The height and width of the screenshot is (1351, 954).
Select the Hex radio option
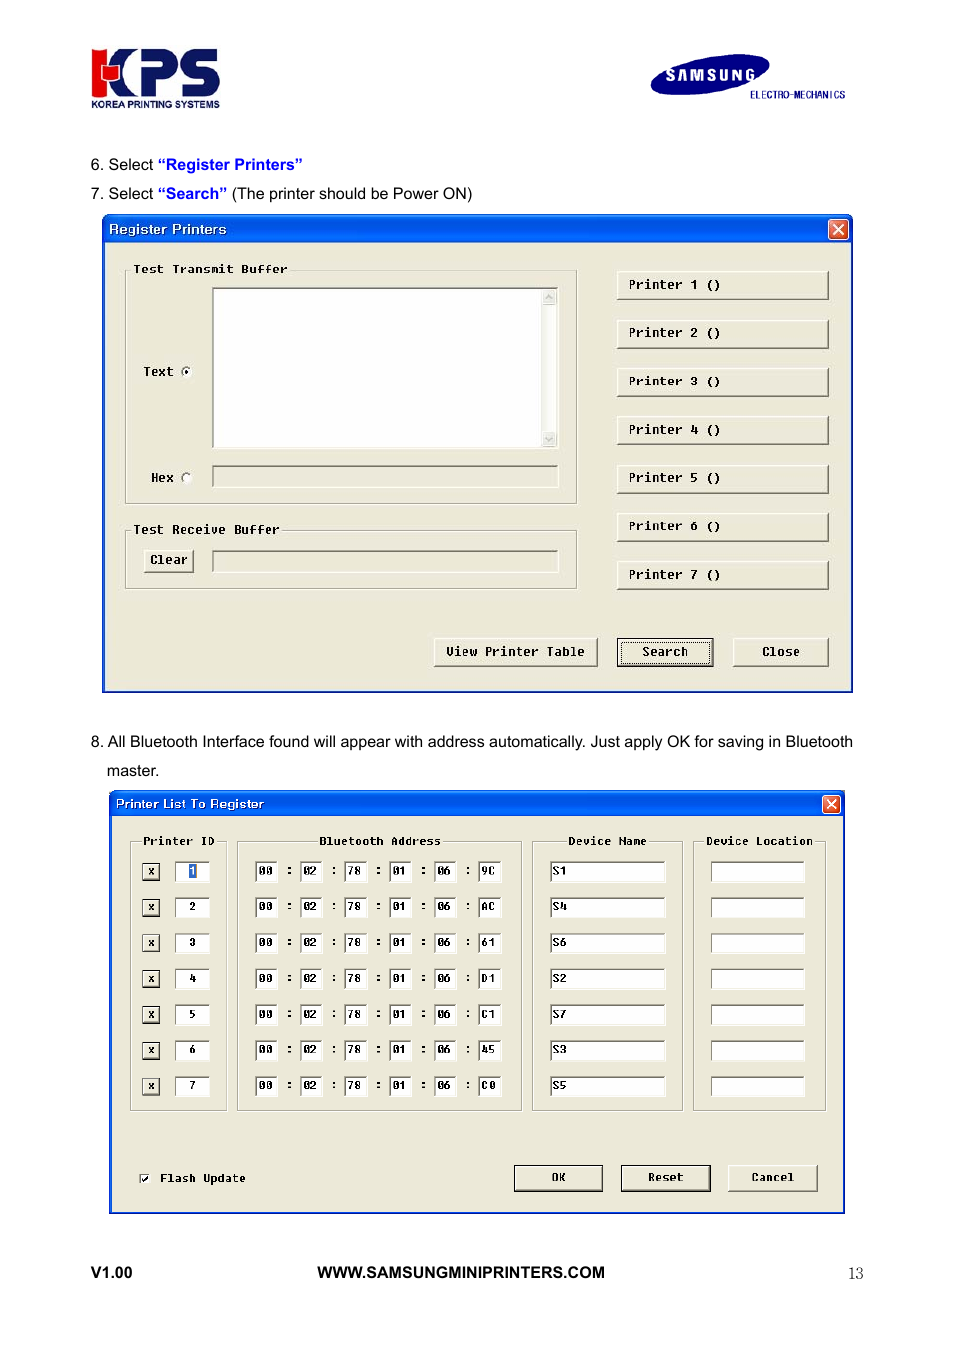(x=186, y=478)
